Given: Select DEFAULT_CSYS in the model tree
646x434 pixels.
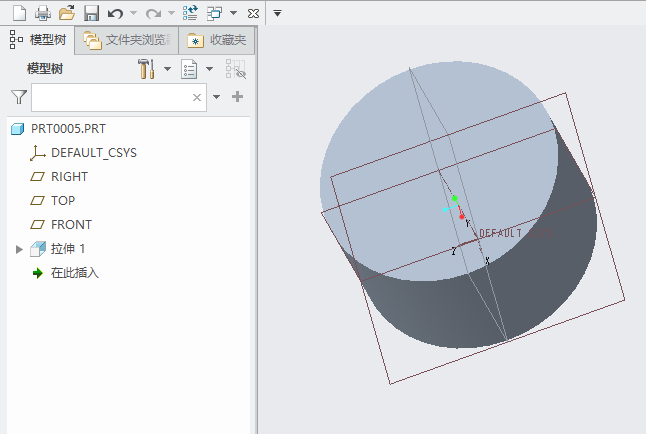Looking at the screenshot, I should 93,153.
